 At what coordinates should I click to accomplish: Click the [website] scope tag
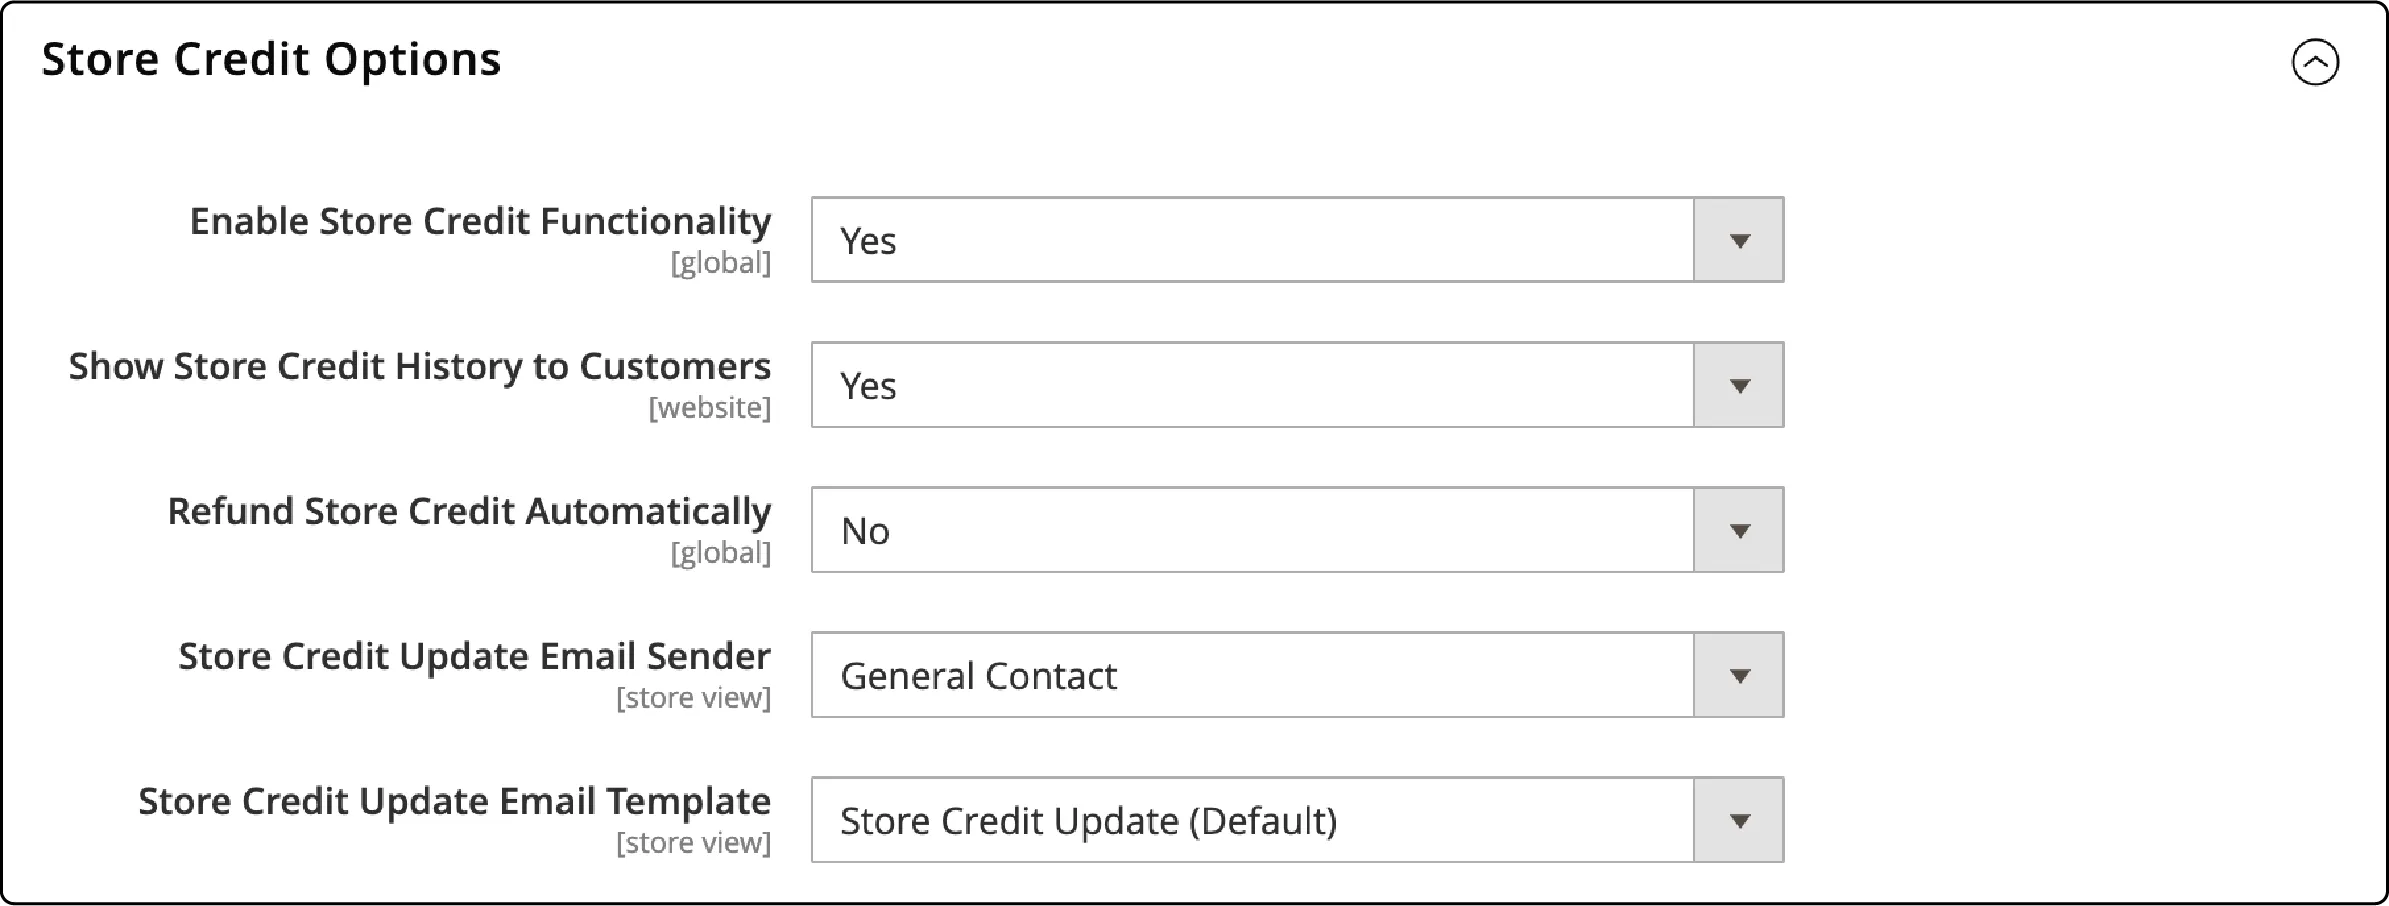tap(710, 408)
